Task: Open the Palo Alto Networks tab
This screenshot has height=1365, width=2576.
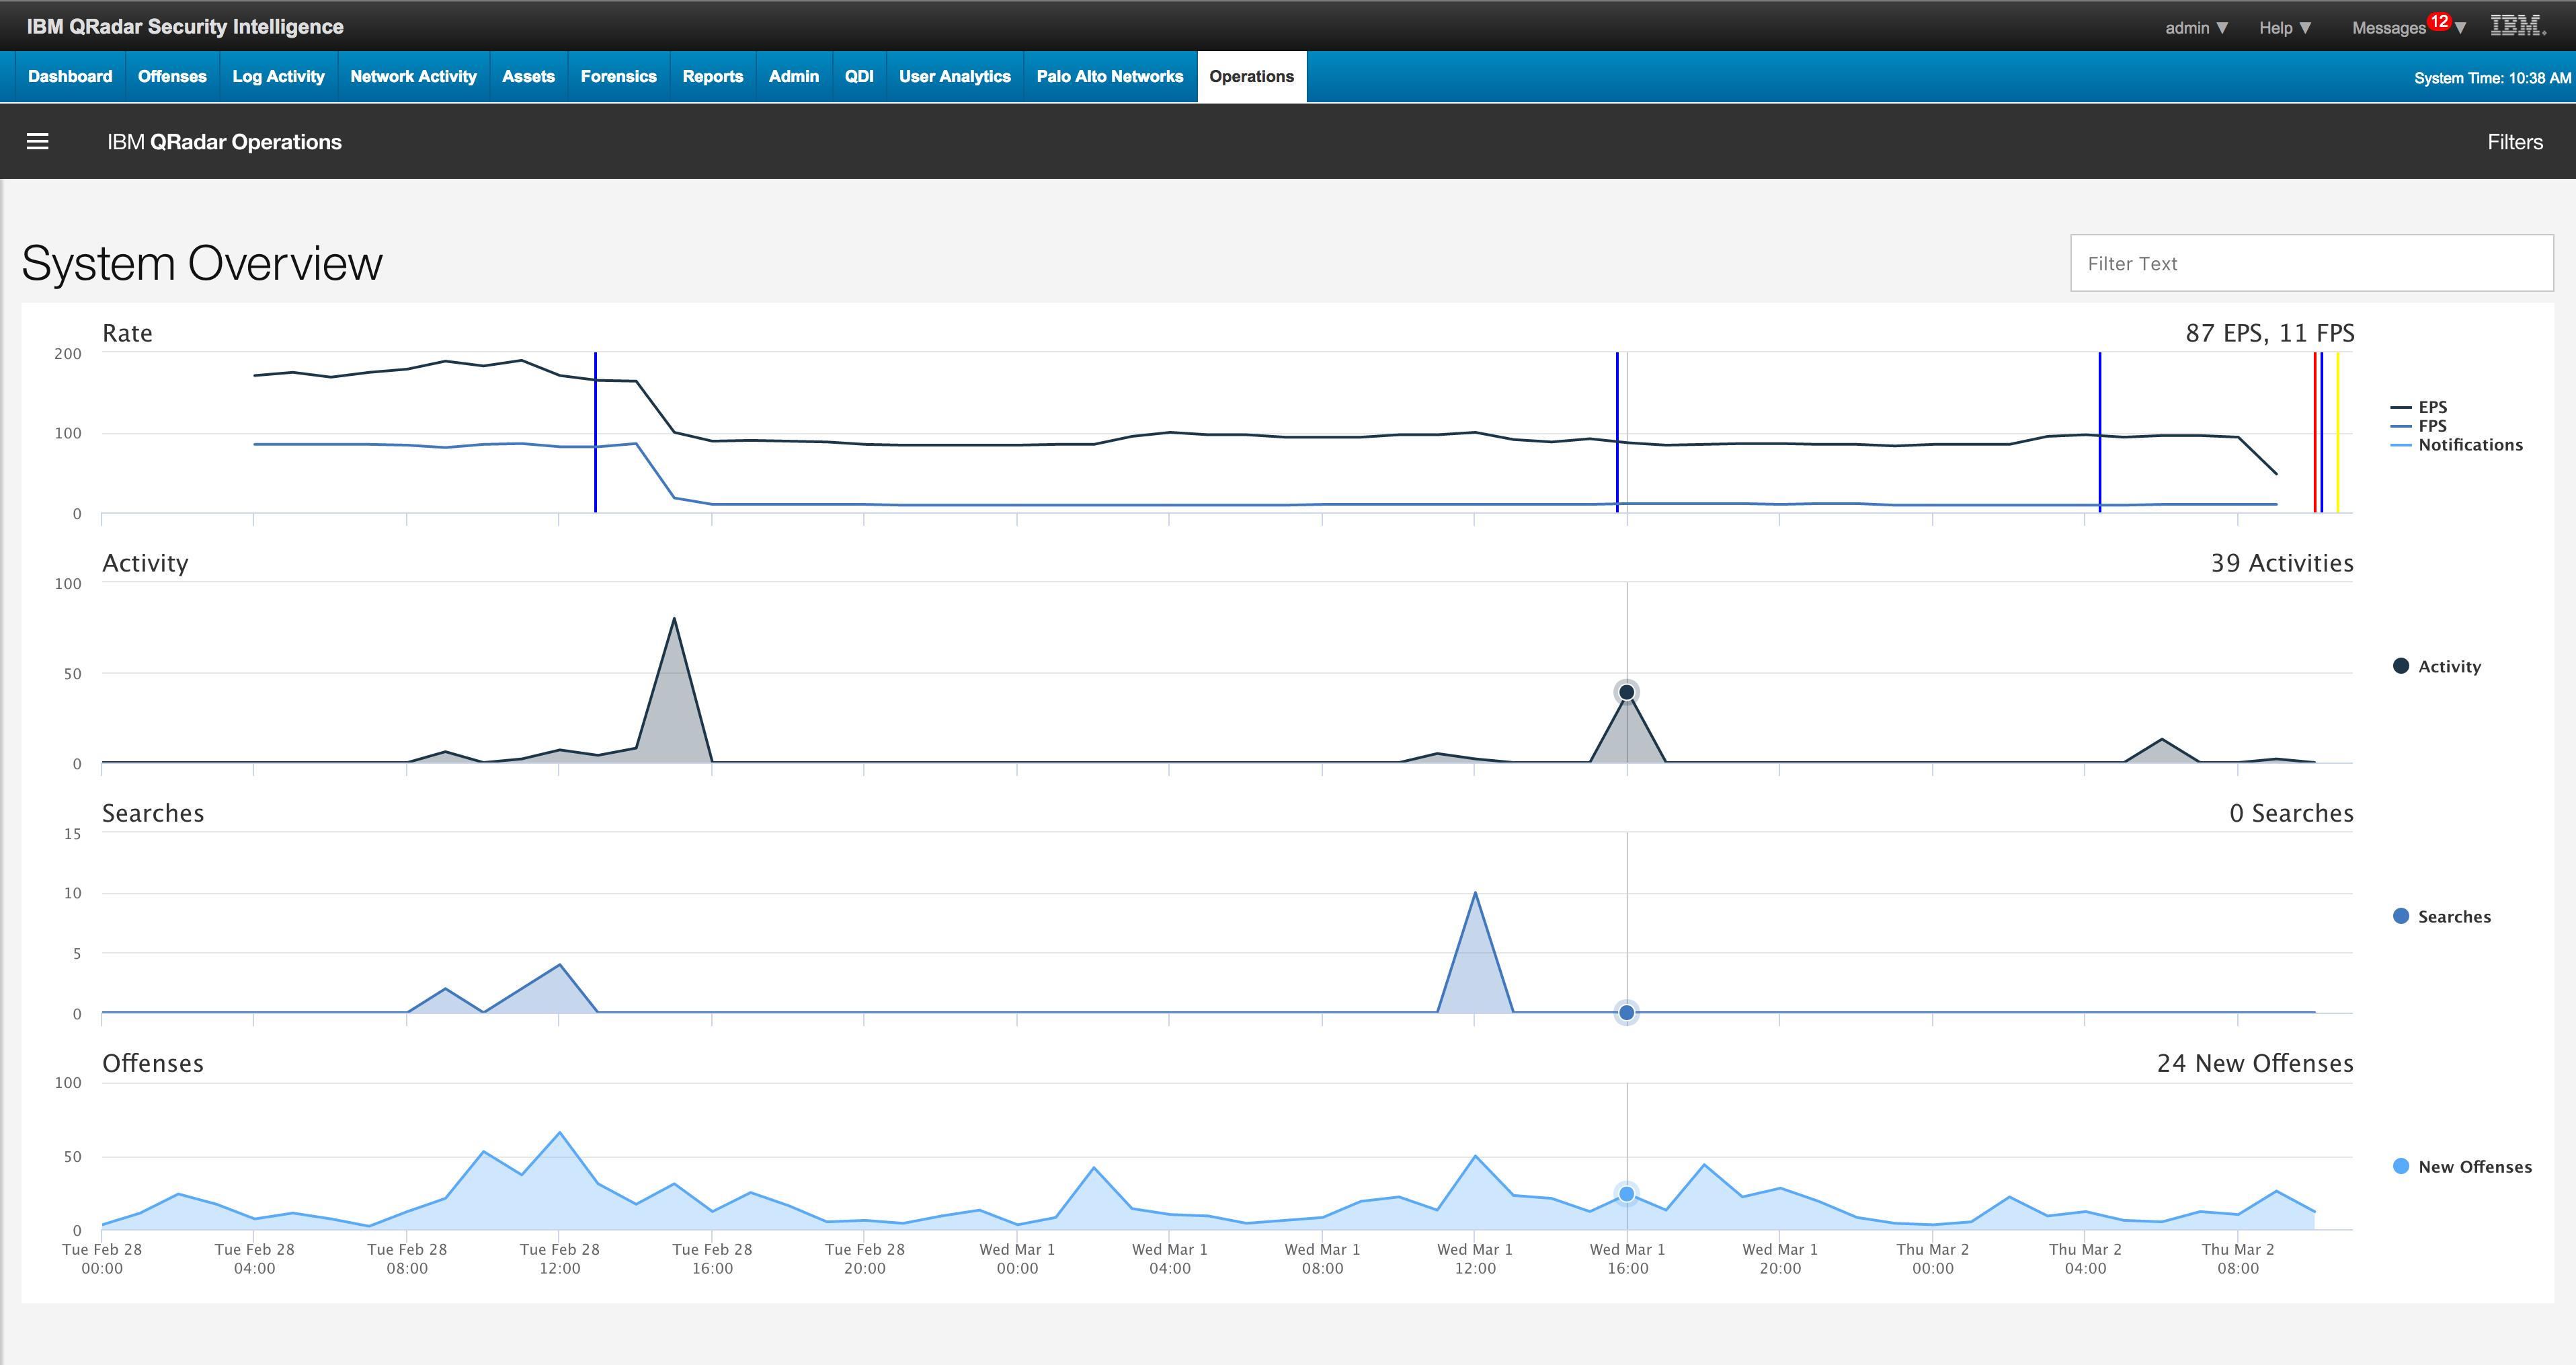Action: click(1109, 76)
